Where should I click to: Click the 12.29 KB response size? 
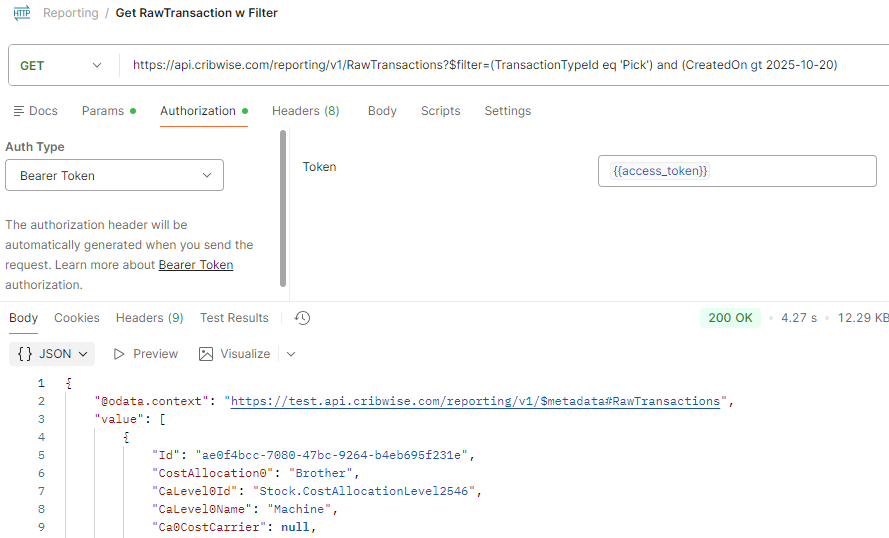click(x=863, y=318)
